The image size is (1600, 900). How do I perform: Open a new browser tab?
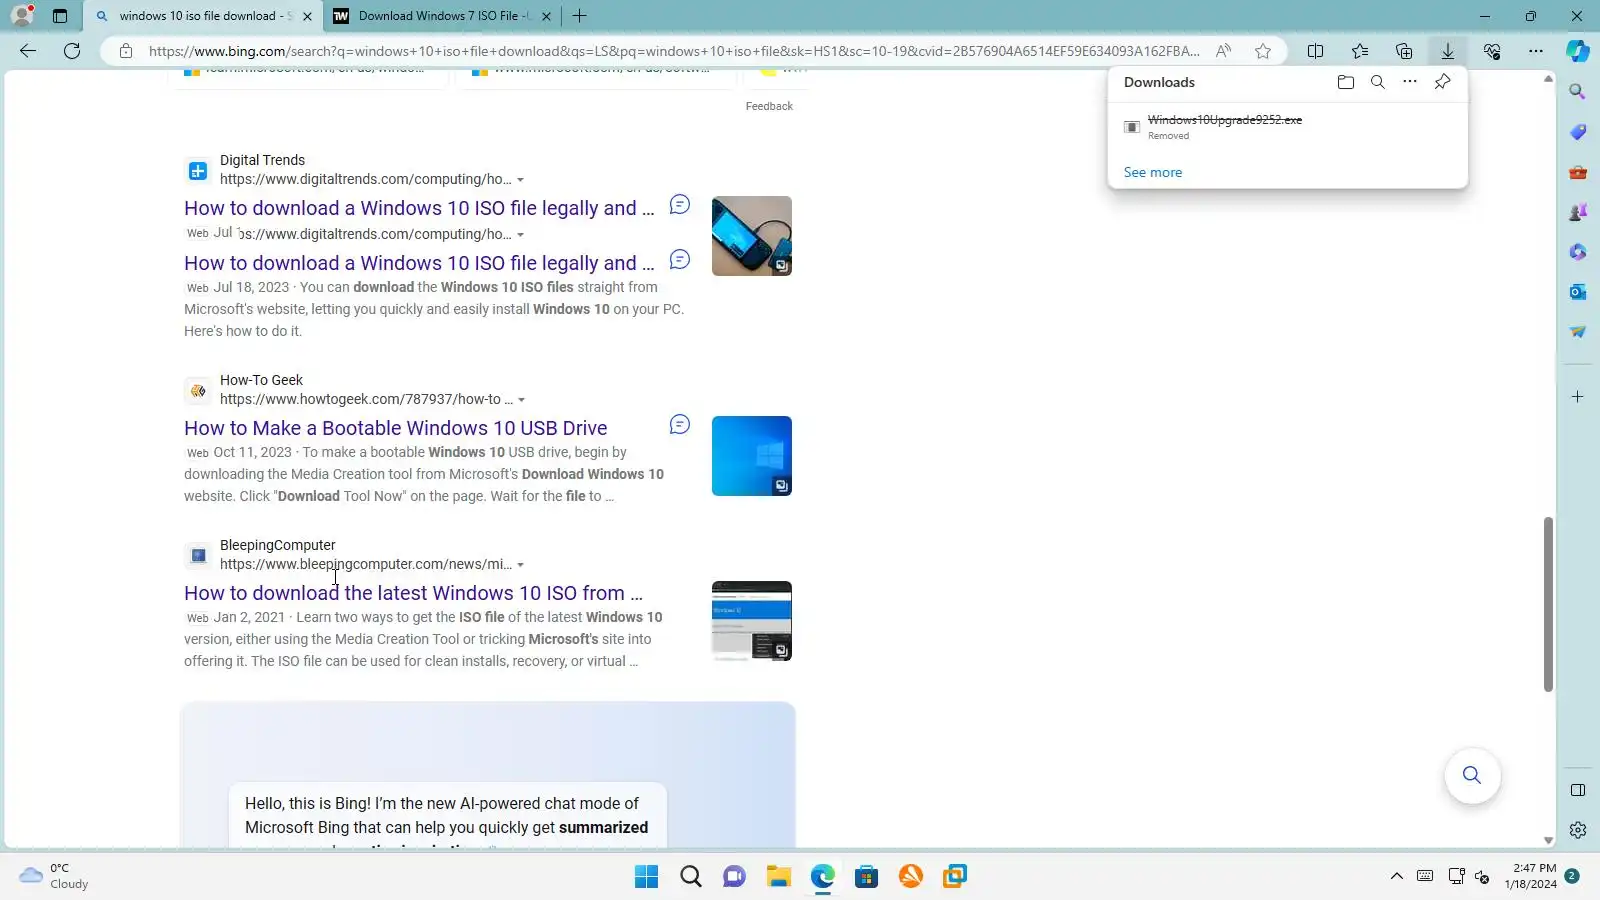tap(579, 16)
